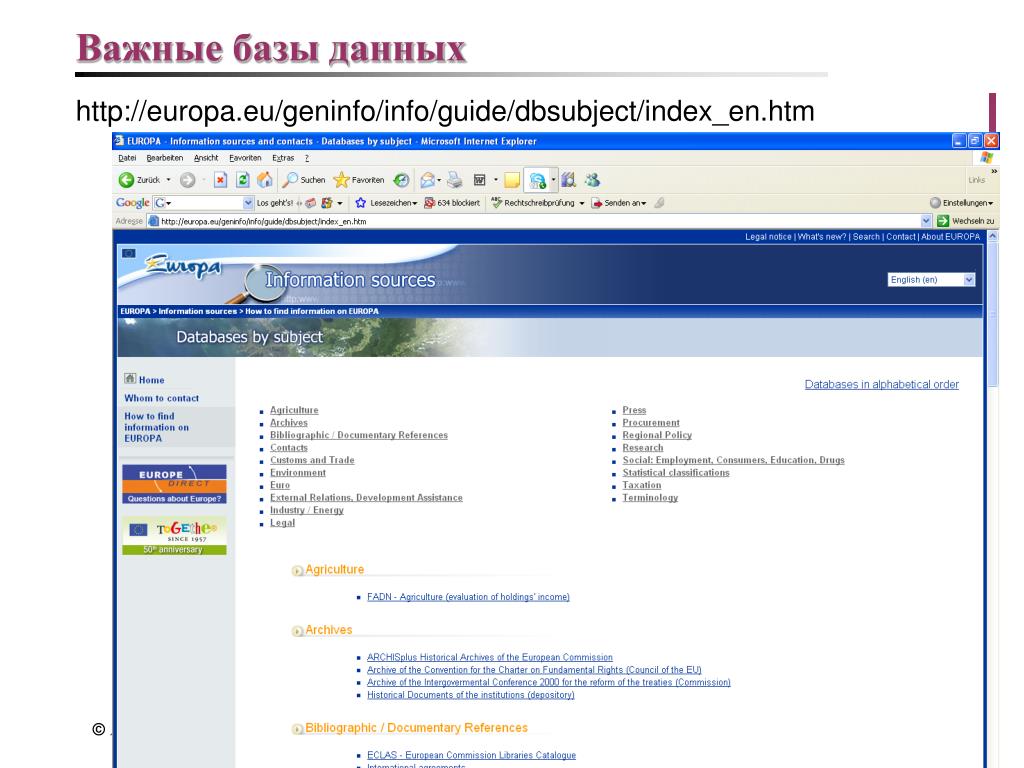Click Information sources breadcrumb link

pyautogui.click(x=198, y=312)
